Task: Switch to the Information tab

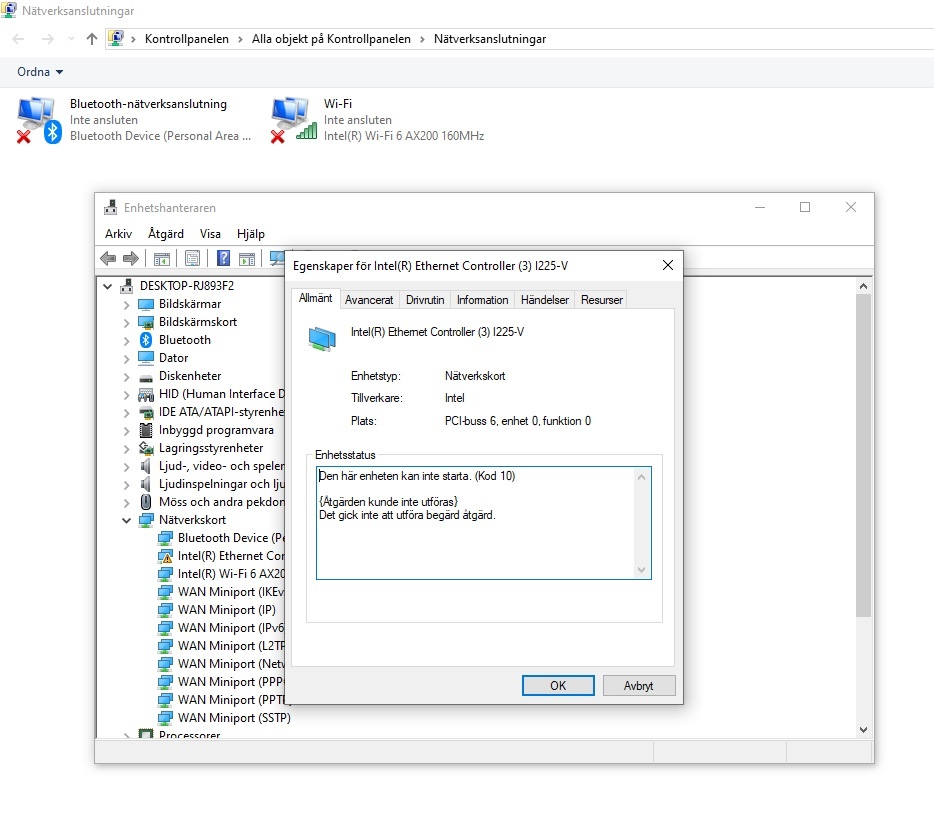Action: pos(482,300)
